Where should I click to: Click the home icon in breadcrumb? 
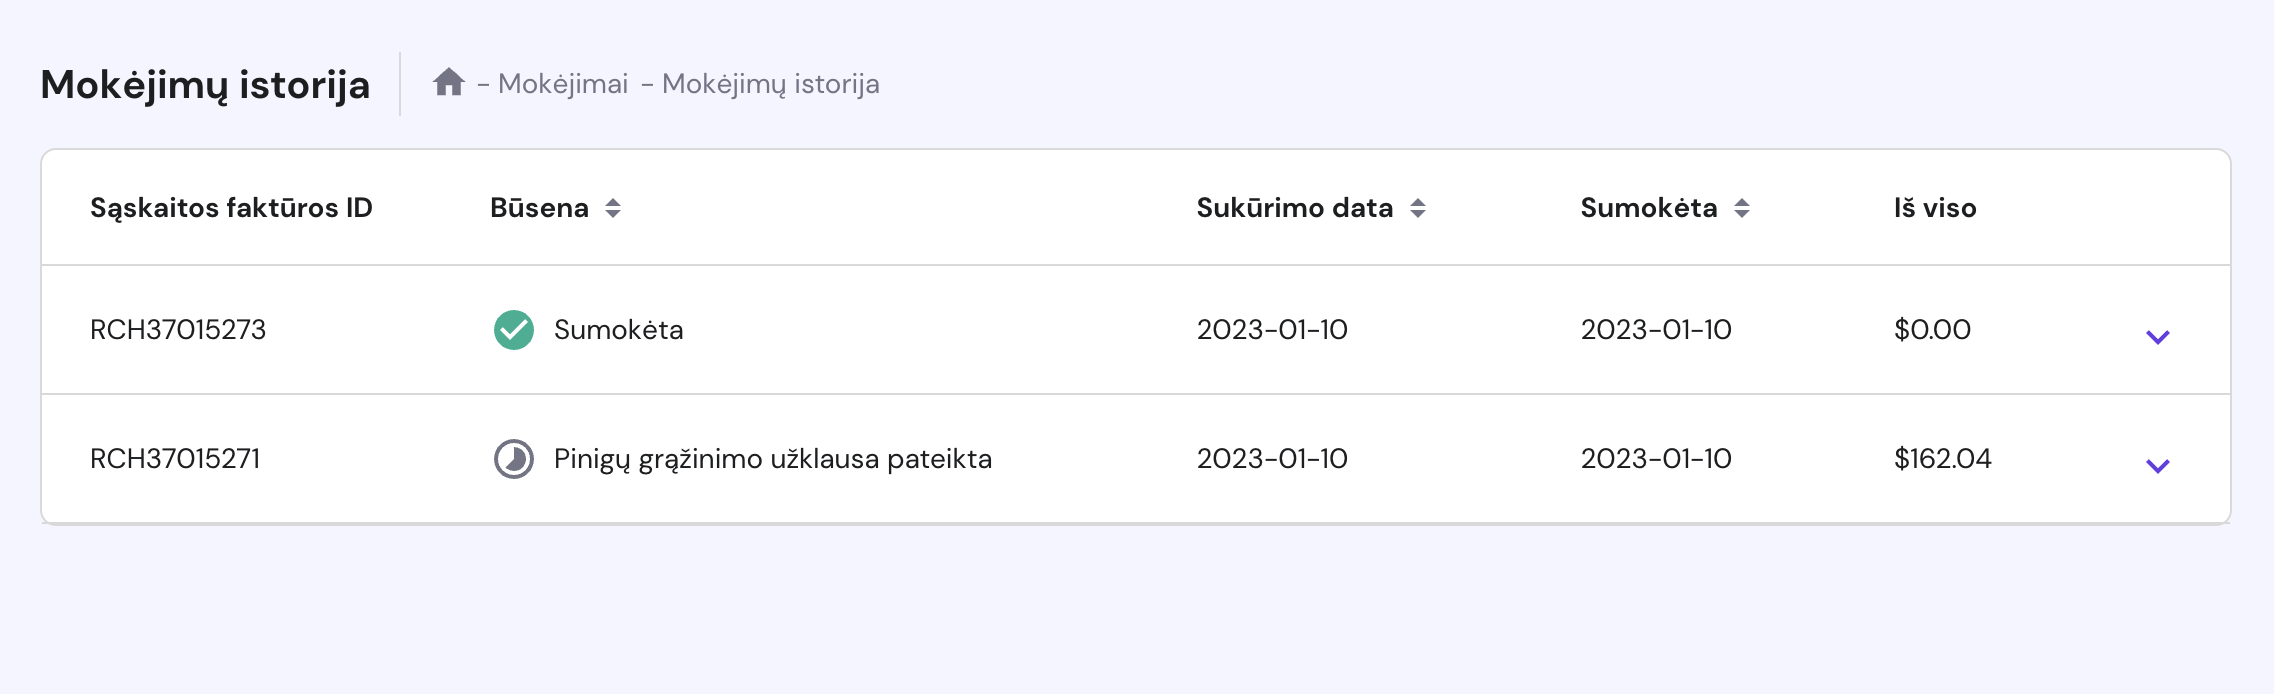[x=448, y=82]
